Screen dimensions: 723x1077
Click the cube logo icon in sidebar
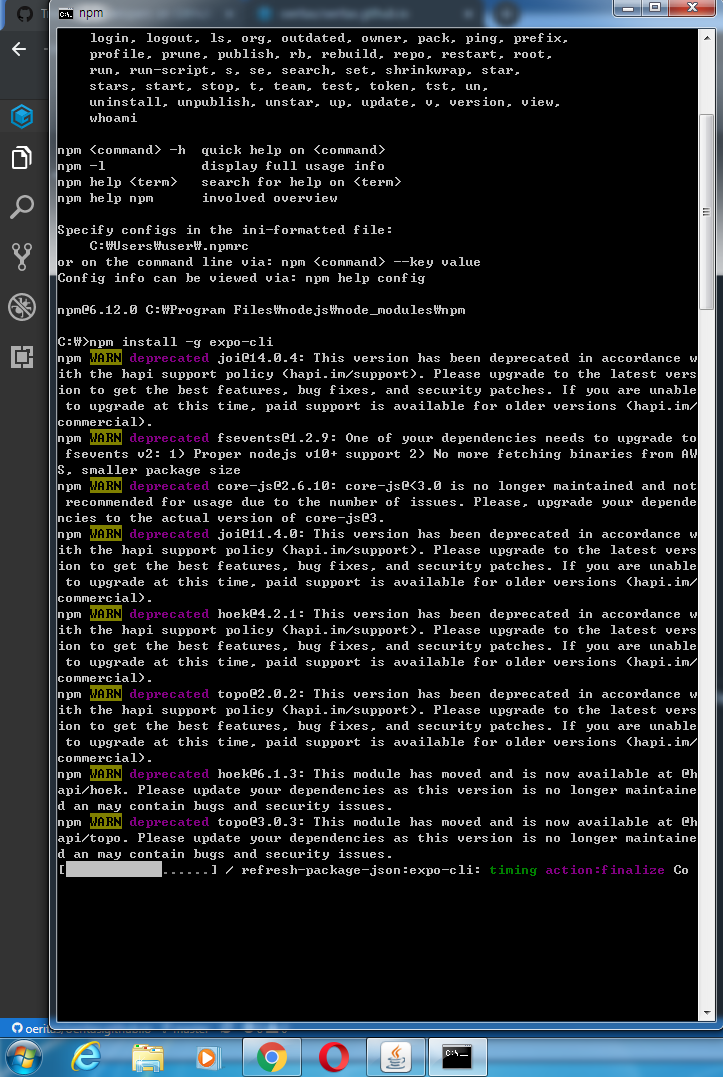(x=22, y=116)
